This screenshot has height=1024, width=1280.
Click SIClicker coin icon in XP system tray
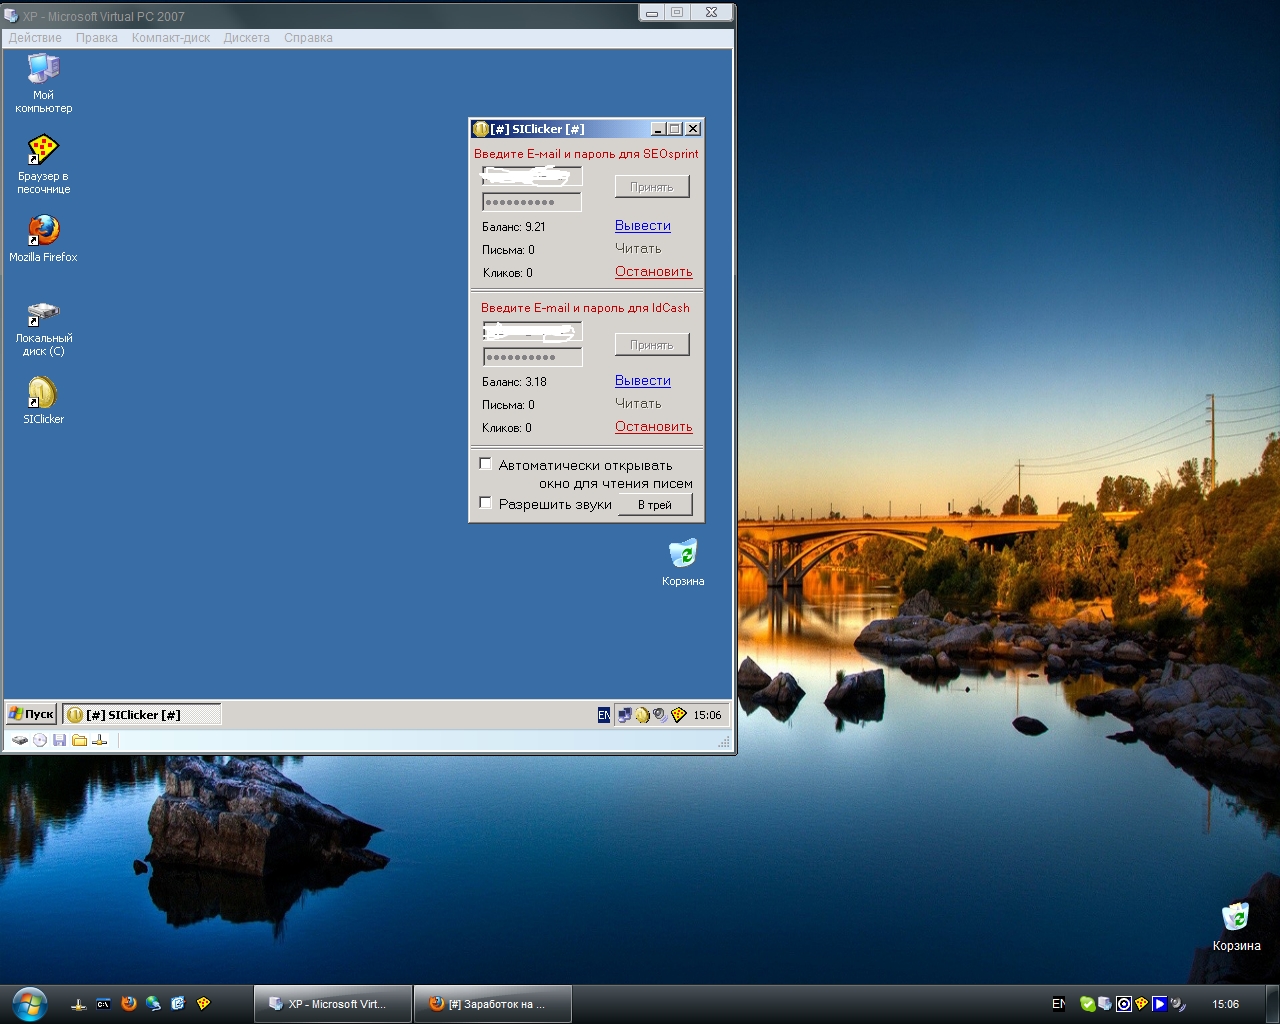point(643,715)
